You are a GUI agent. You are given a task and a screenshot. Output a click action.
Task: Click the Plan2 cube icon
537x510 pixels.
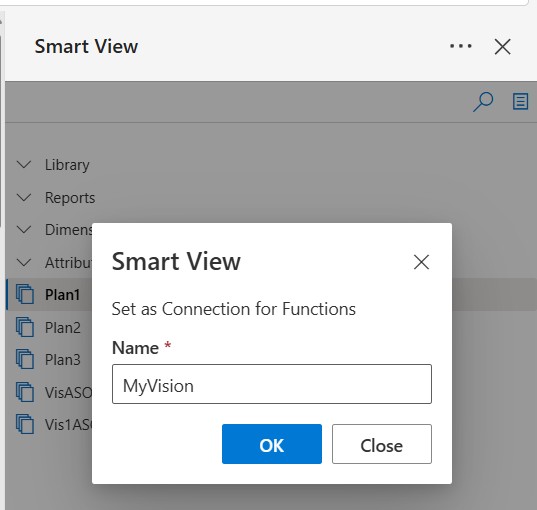point(25,327)
